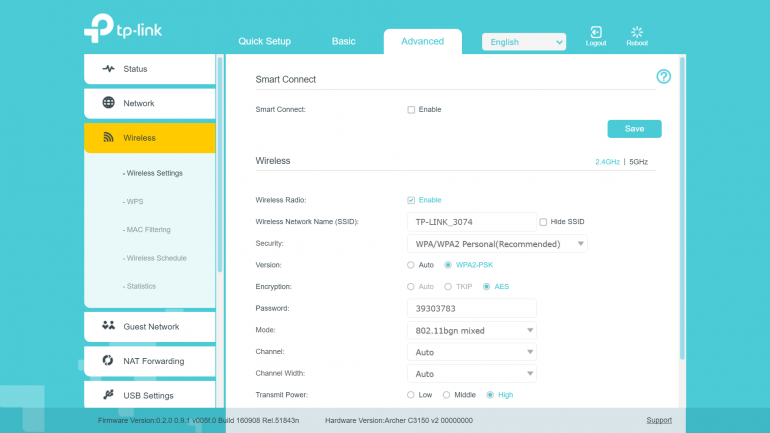
Task: Click the USB Settings icon
Action: pos(109,395)
